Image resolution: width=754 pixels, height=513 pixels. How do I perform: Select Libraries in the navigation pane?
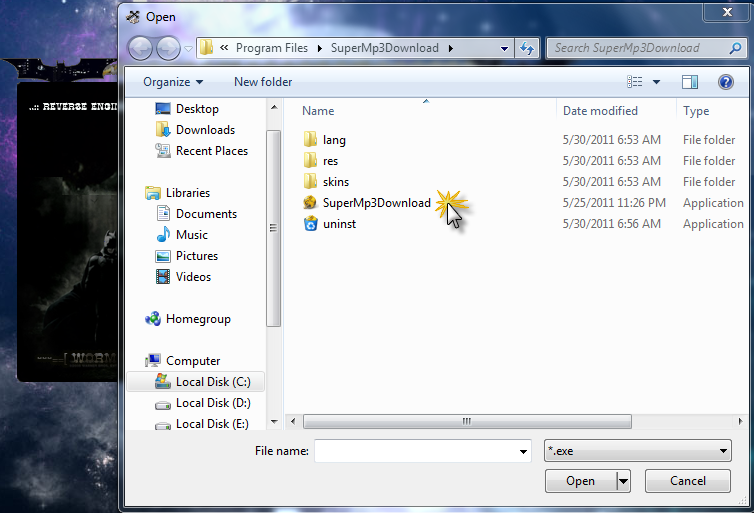(188, 193)
